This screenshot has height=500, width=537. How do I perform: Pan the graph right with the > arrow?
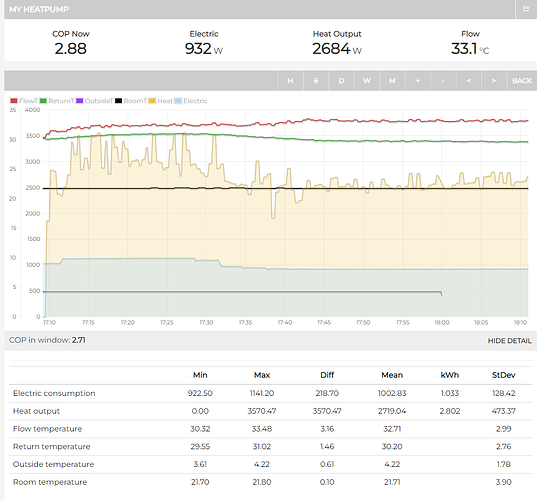tap(494, 81)
